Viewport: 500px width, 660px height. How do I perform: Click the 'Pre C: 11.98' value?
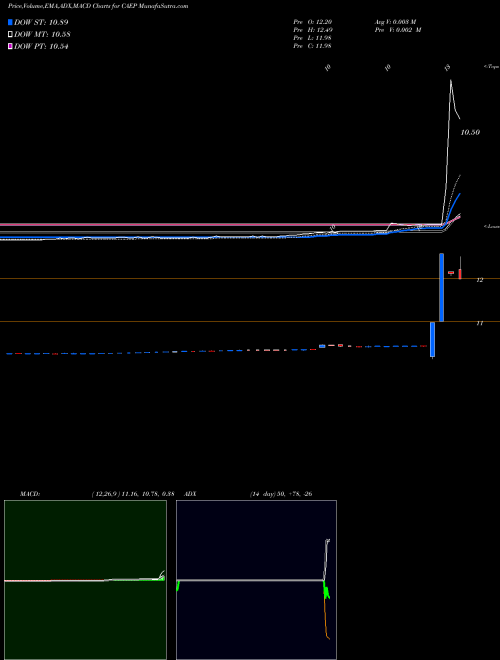[x=313, y=46]
